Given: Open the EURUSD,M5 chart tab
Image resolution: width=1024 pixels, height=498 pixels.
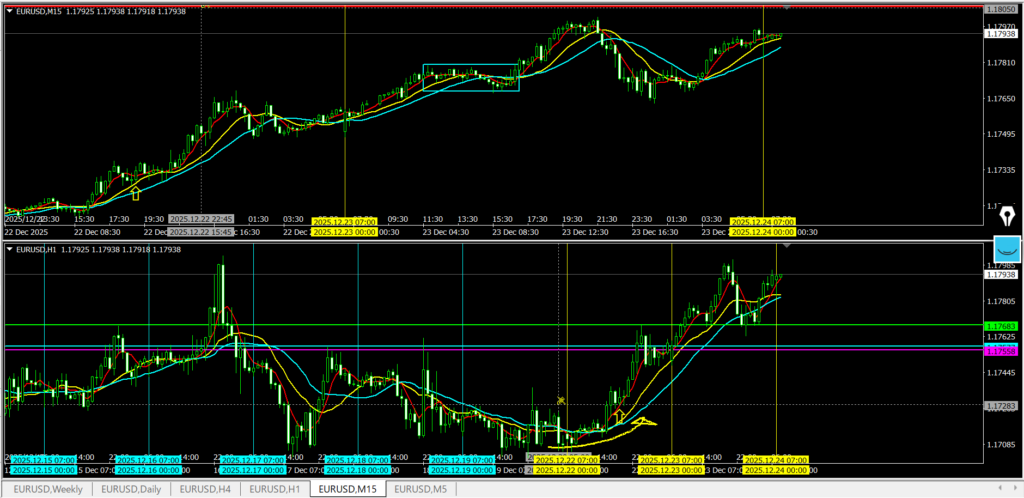Looking at the screenshot, I should [422, 489].
